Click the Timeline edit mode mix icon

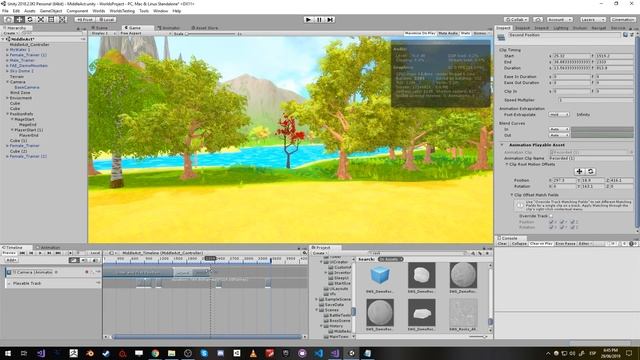(x=74, y=260)
